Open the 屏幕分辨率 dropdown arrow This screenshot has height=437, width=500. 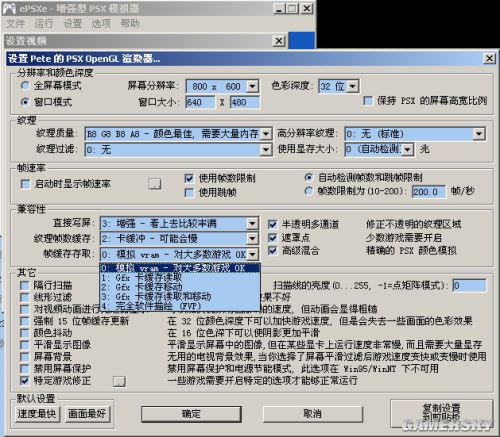point(253,87)
